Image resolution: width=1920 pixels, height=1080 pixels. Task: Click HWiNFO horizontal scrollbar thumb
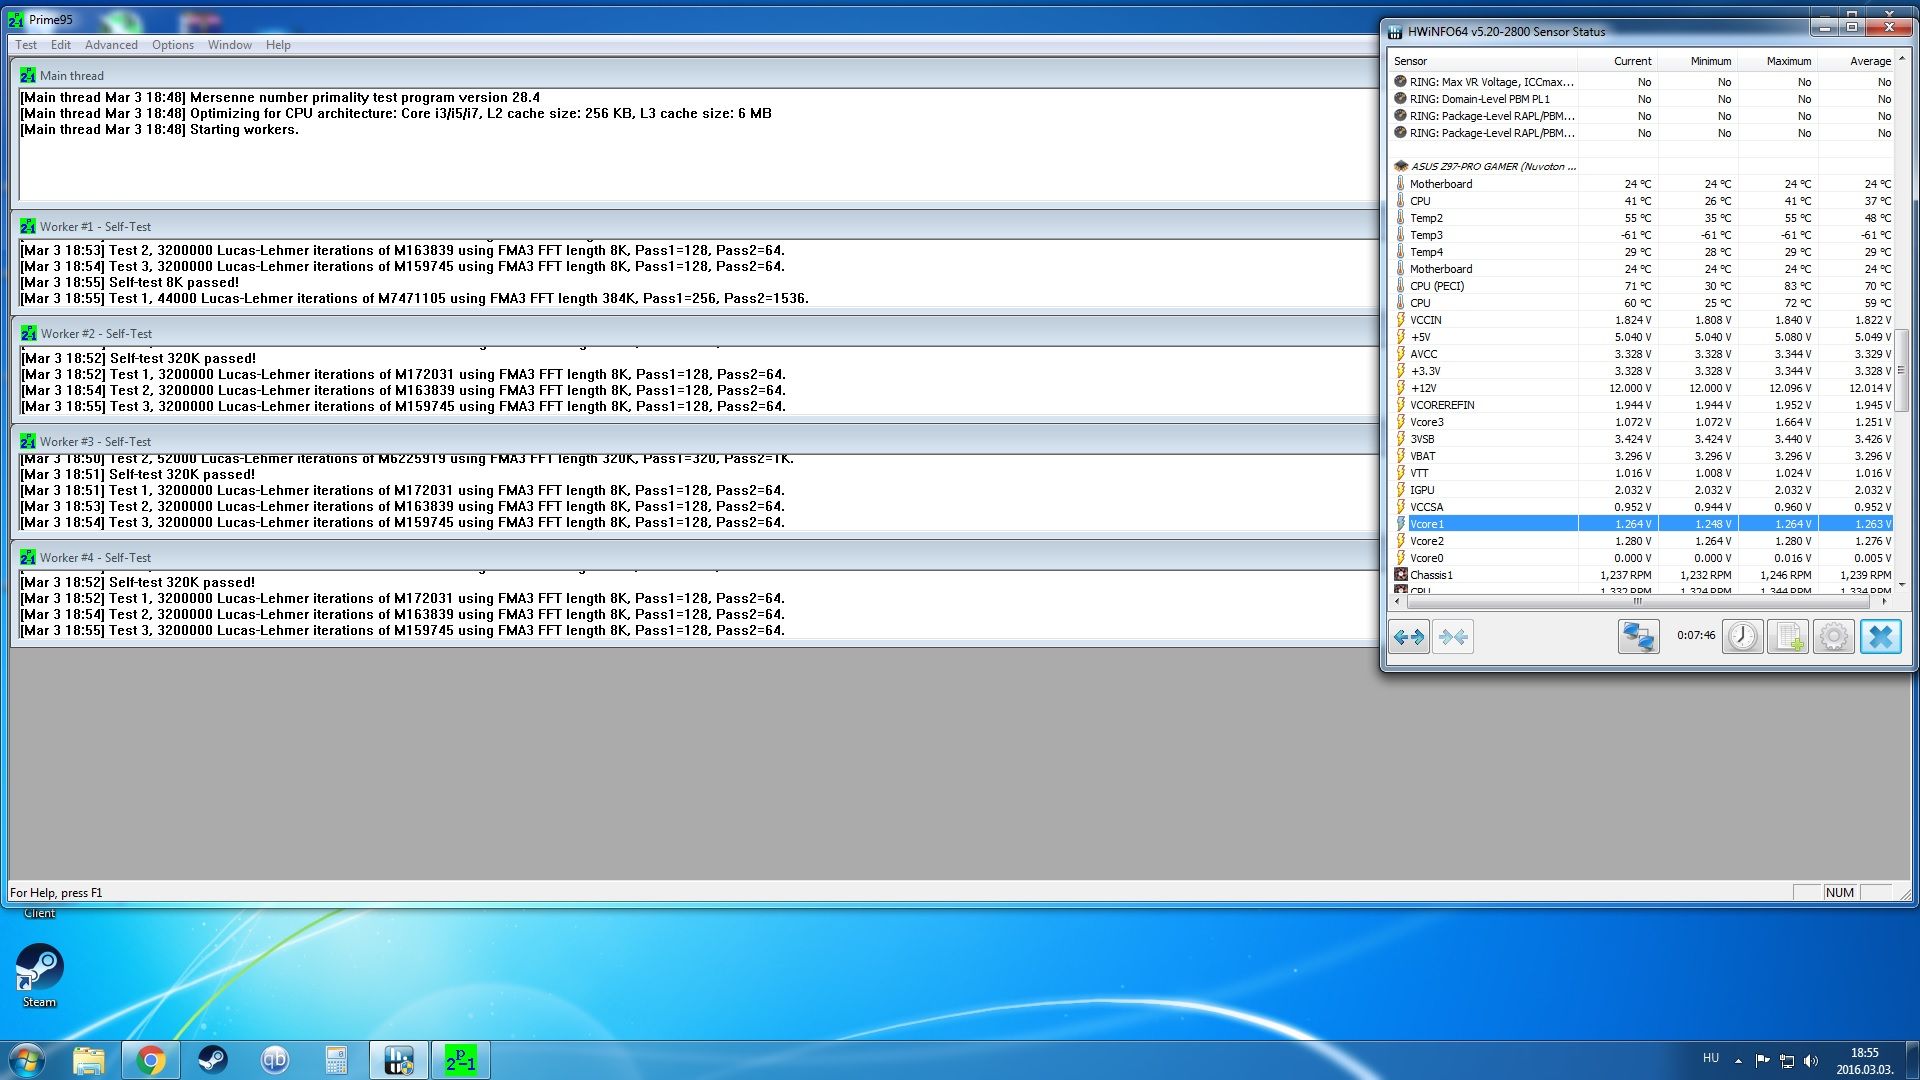pos(1638,601)
